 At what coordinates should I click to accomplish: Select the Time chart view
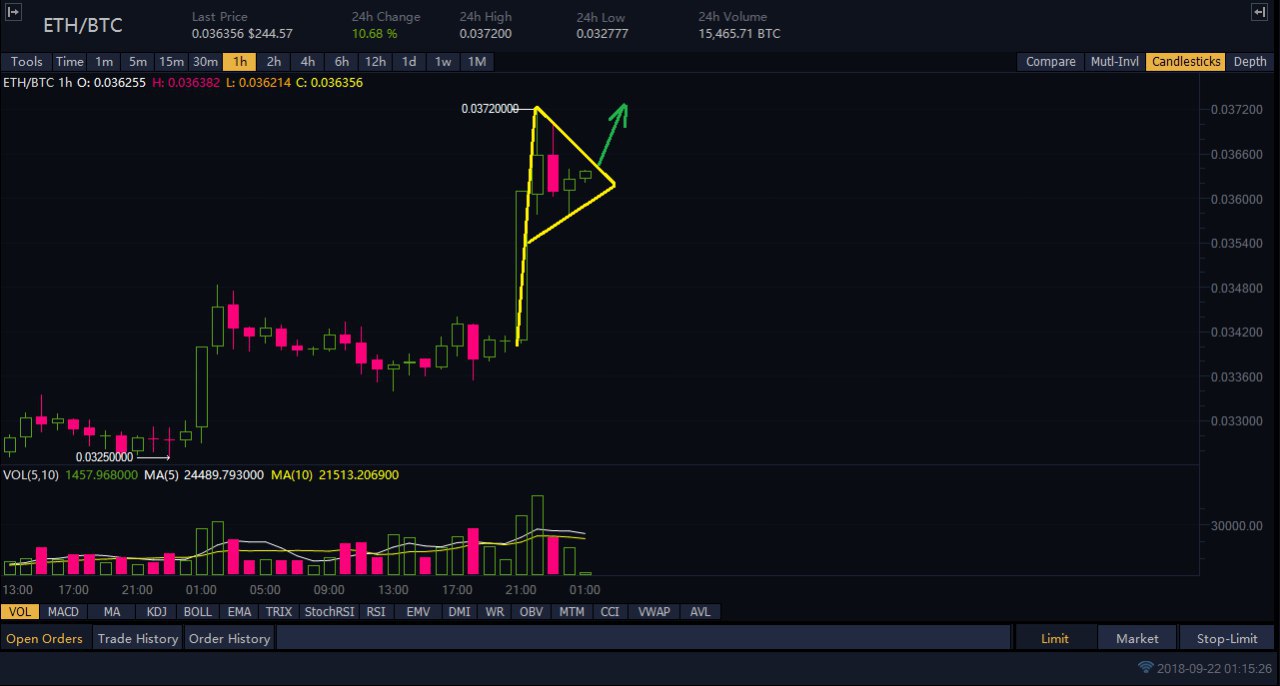click(70, 61)
